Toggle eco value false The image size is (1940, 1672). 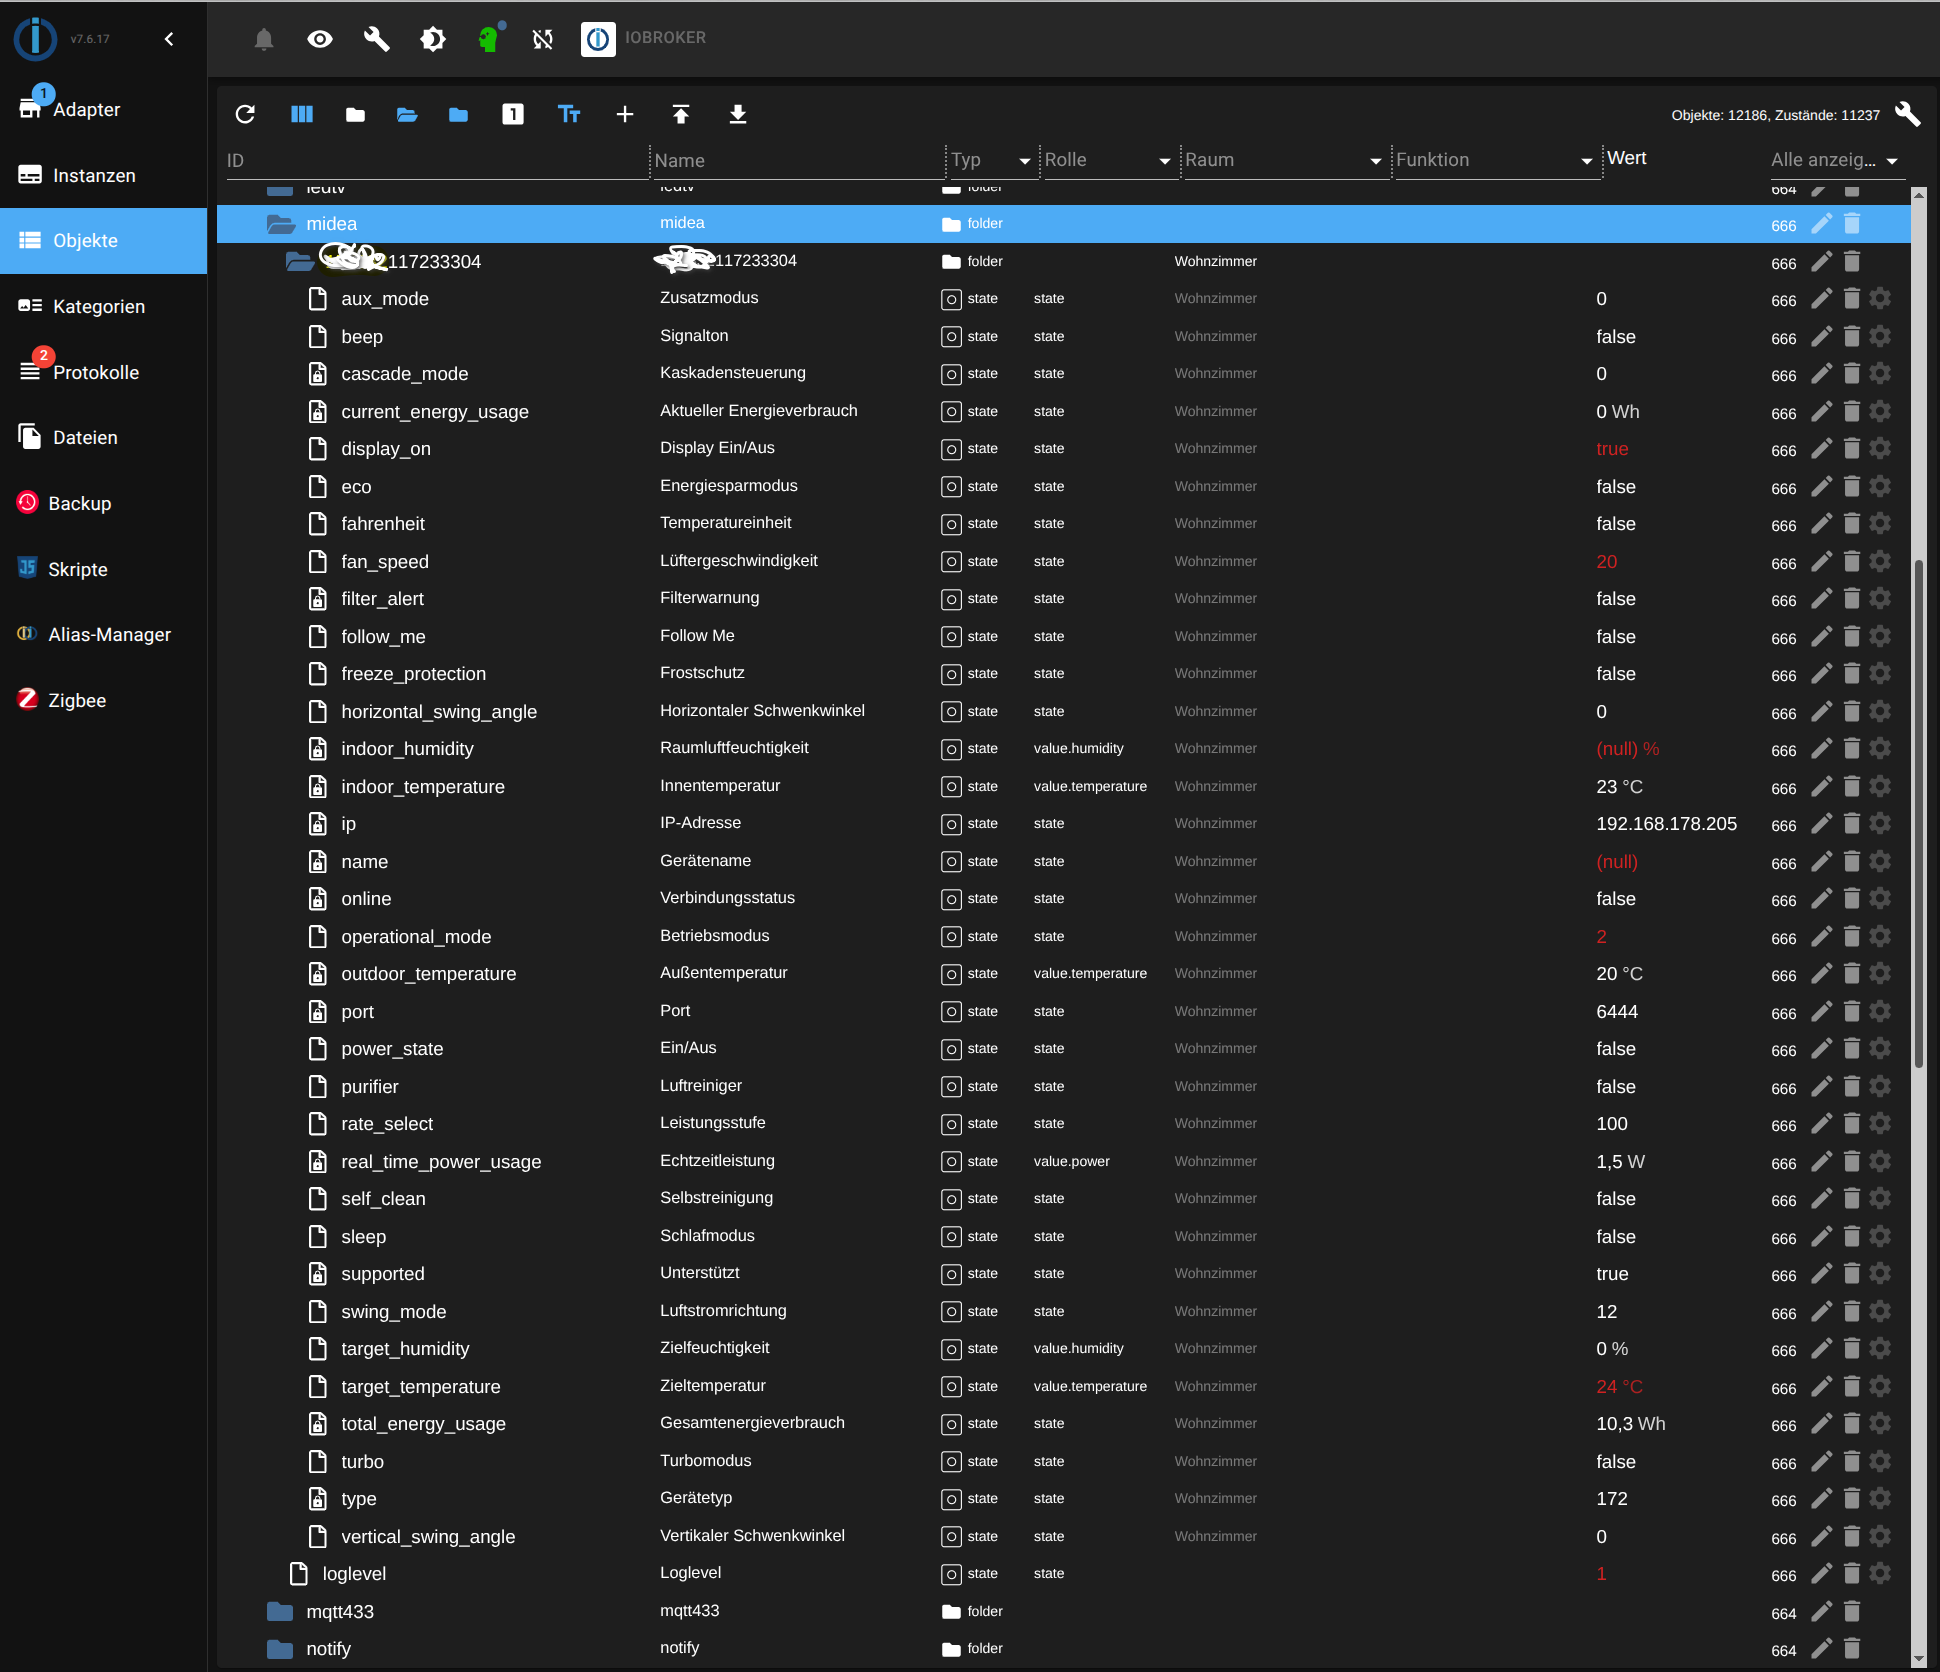[1616, 487]
